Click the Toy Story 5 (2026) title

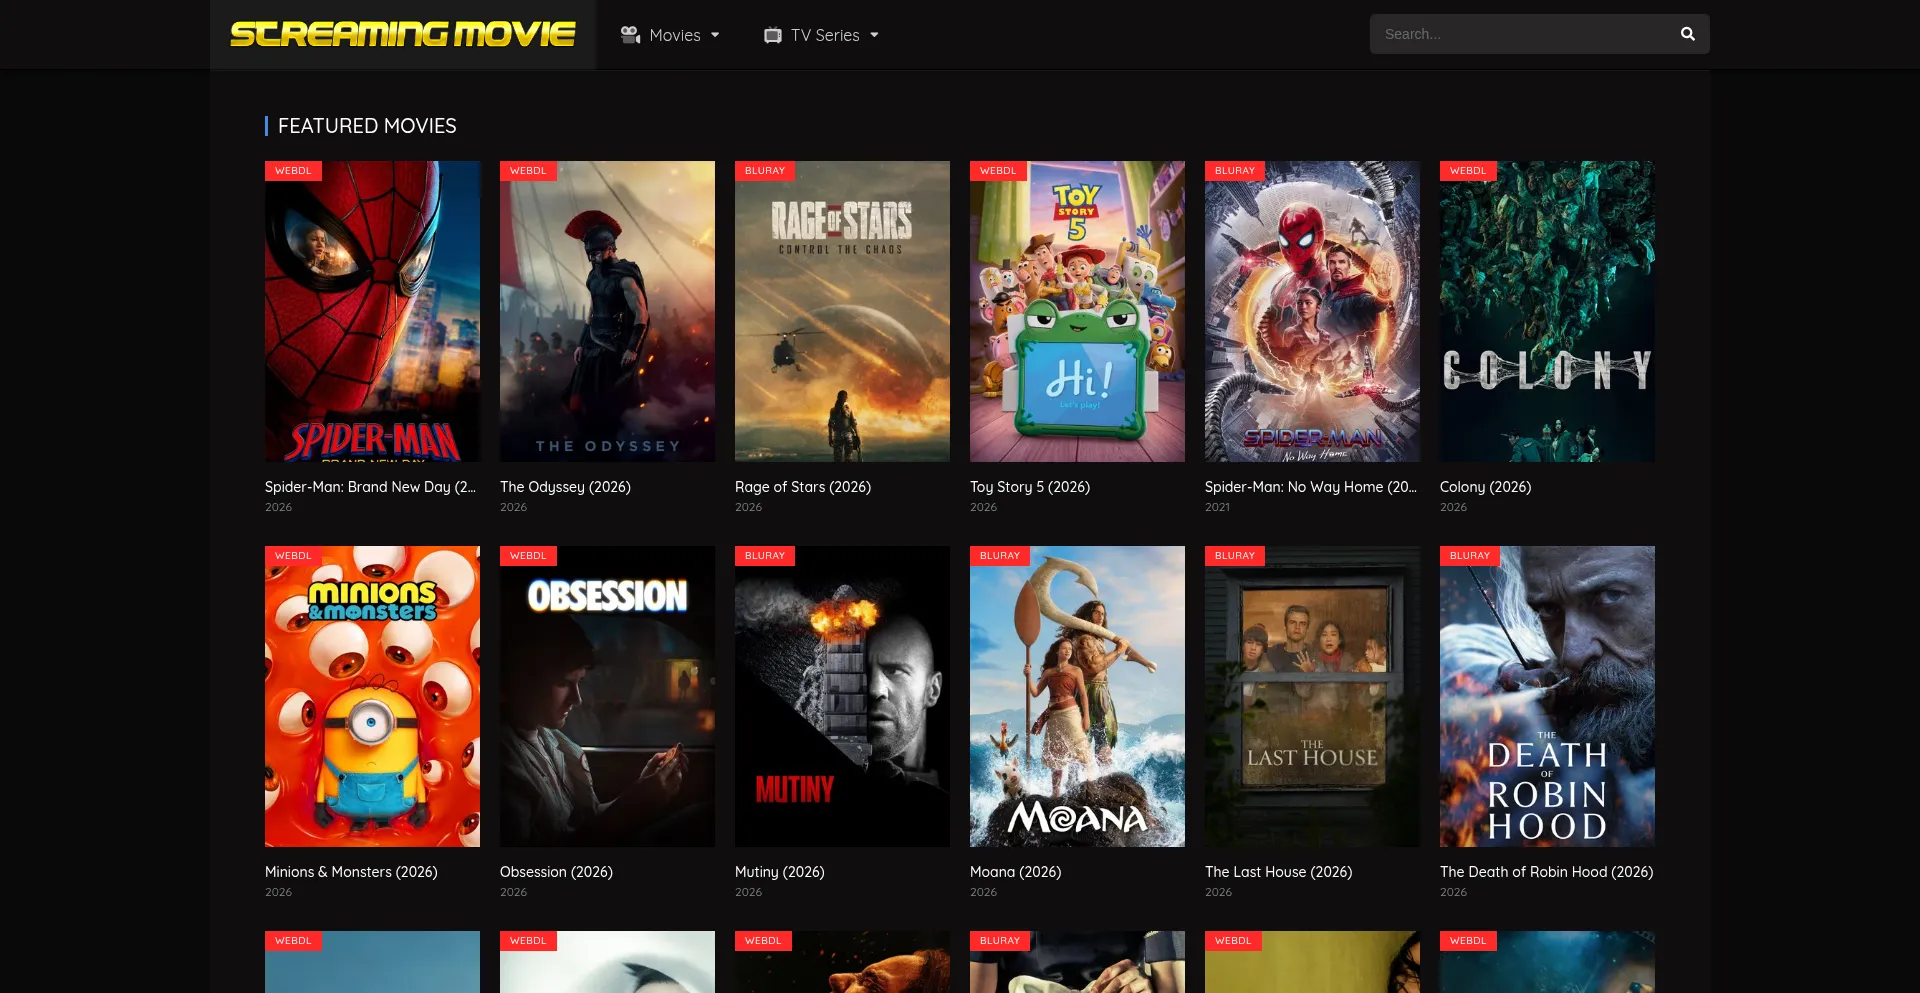pyautogui.click(x=1030, y=487)
